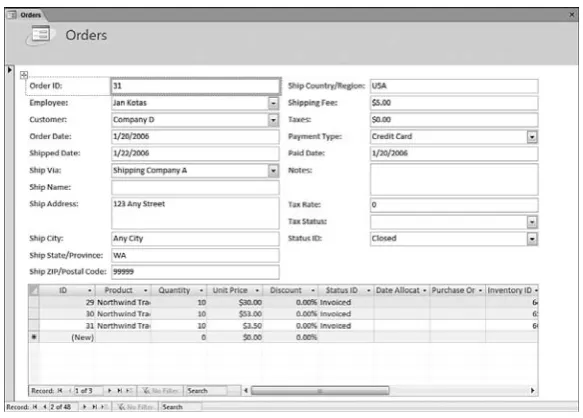Go to first record in subform navigation
Viewport: 583px width, 418px height.
[x=59, y=391]
